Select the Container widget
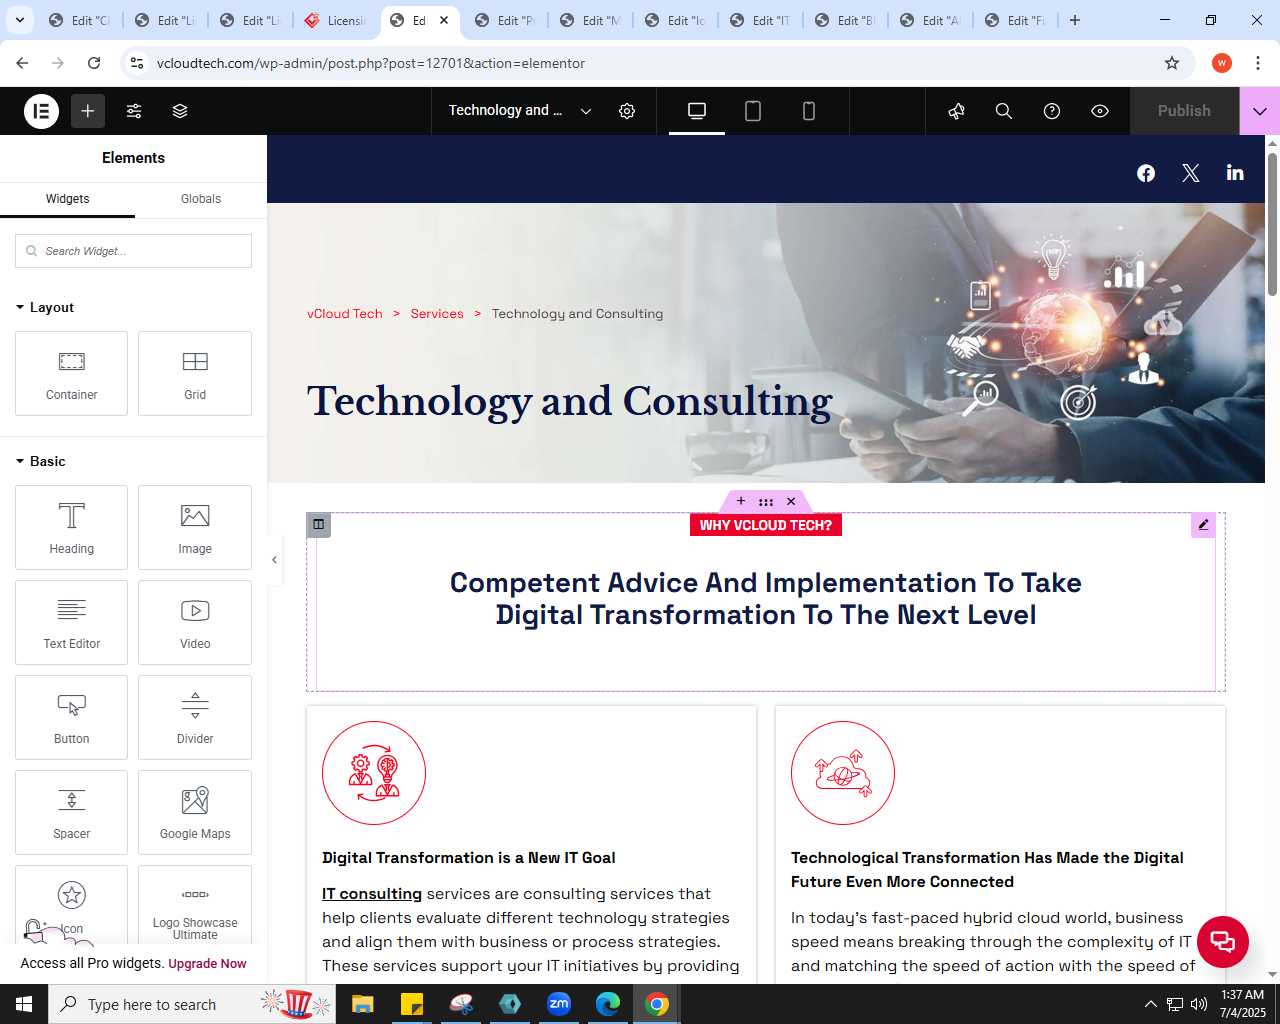Screen dimensions: 1280x1024 pyautogui.click(x=71, y=373)
